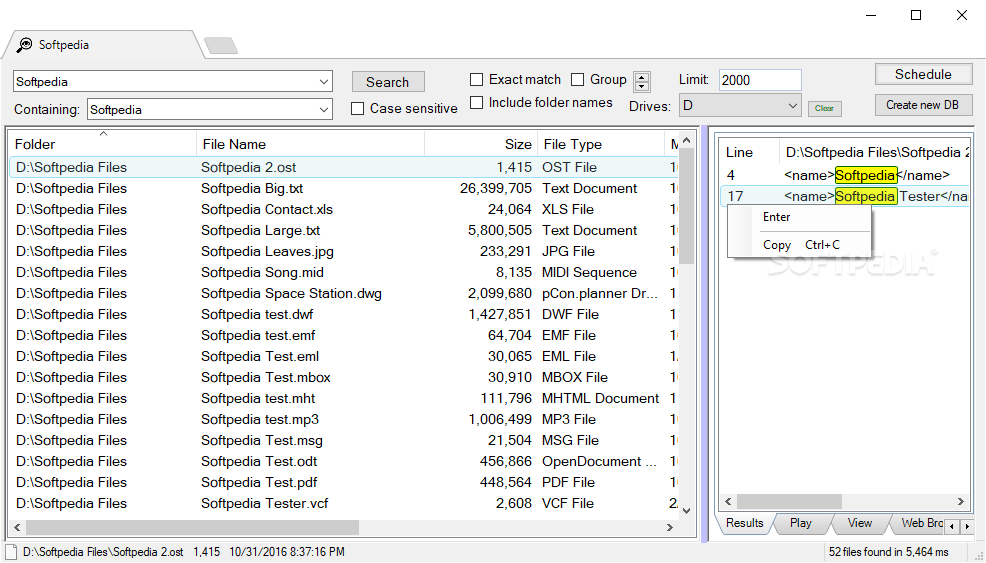Select the Softpedia Song.mid file
The width and height of the screenshot is (986, 563).
tap(344, 272)
